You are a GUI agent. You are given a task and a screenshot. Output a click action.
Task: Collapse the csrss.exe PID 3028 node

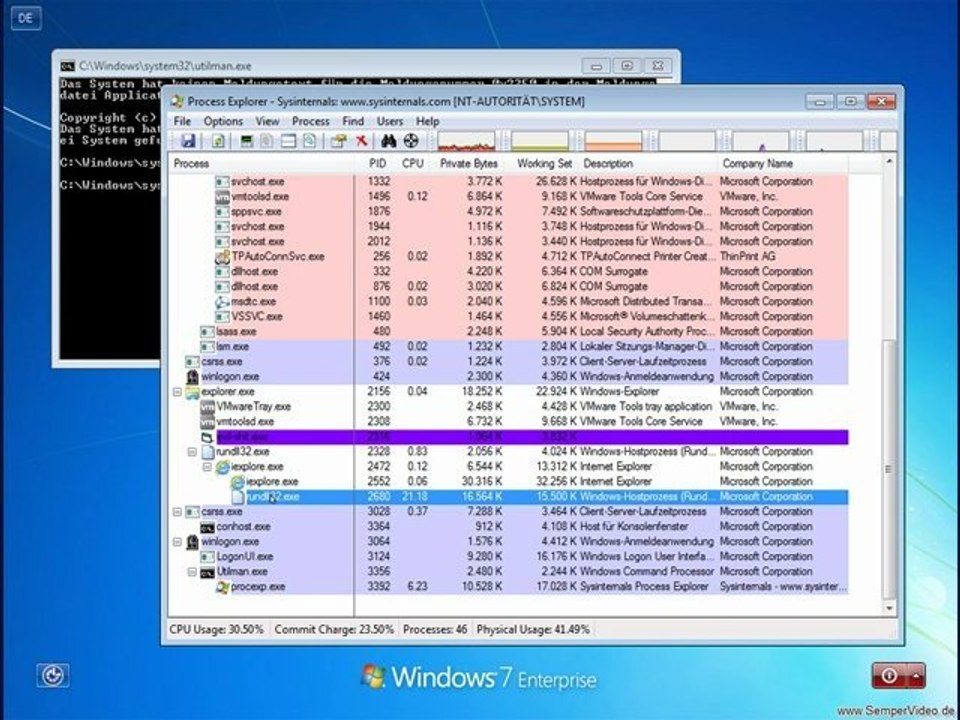[x=177, y=512]
